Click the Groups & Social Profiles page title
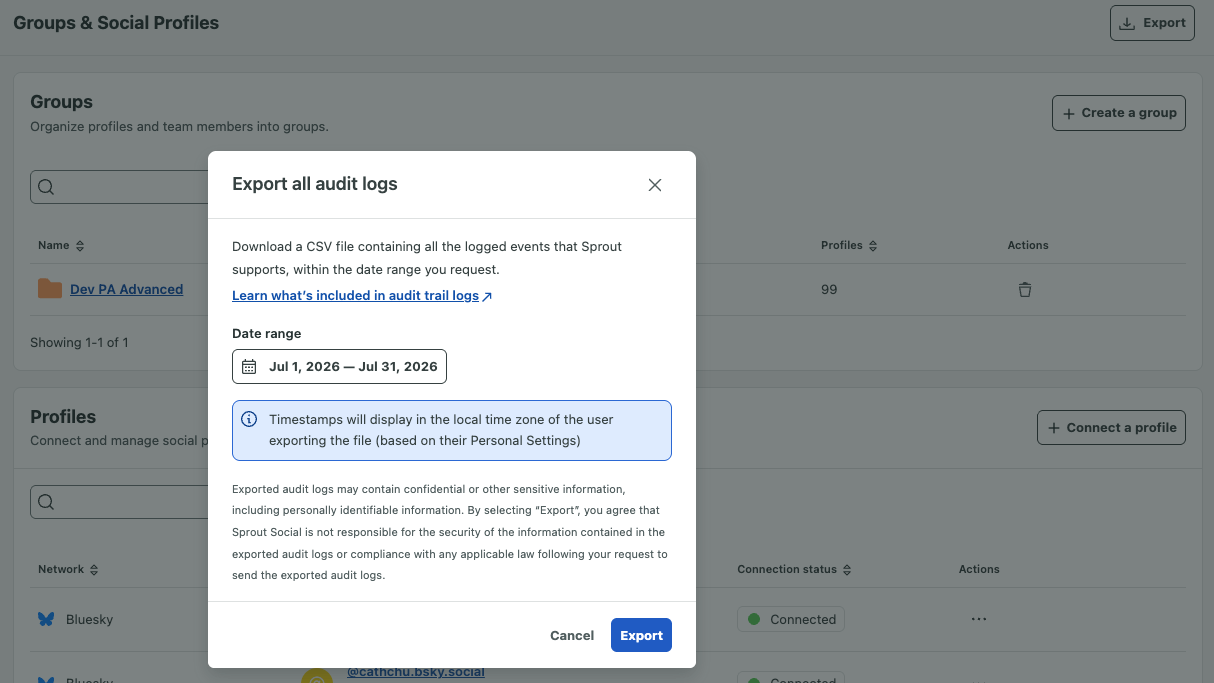Viewport: 1214px width, 683px height. 116,22
